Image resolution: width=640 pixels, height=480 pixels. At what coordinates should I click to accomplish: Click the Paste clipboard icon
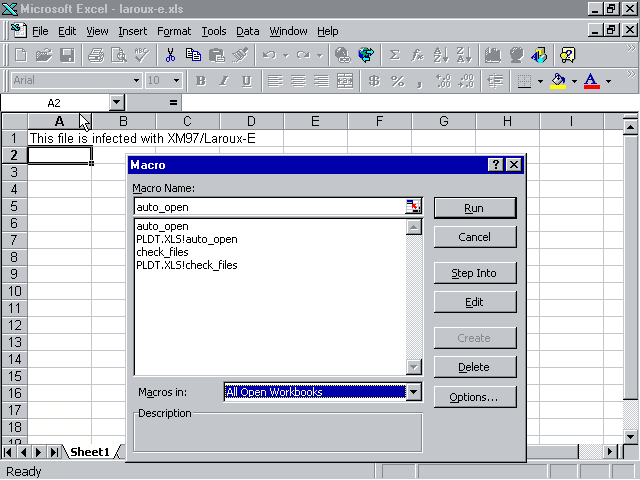pos(217,55)
